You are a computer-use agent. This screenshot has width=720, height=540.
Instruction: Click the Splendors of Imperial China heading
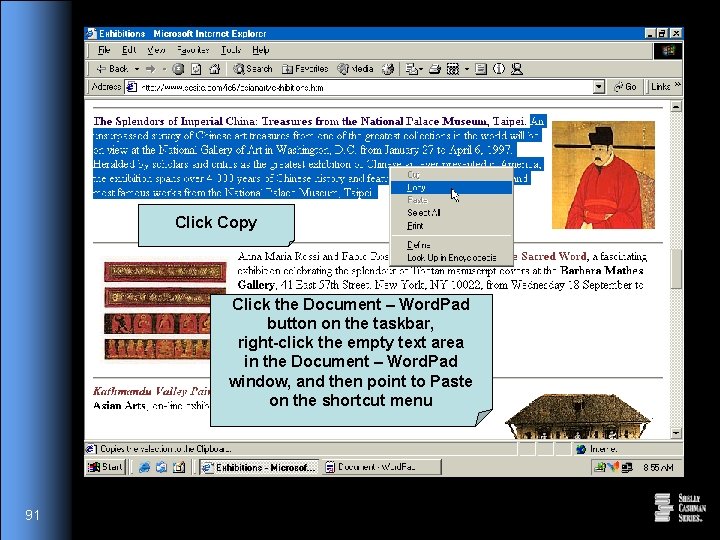click(310, 122)
